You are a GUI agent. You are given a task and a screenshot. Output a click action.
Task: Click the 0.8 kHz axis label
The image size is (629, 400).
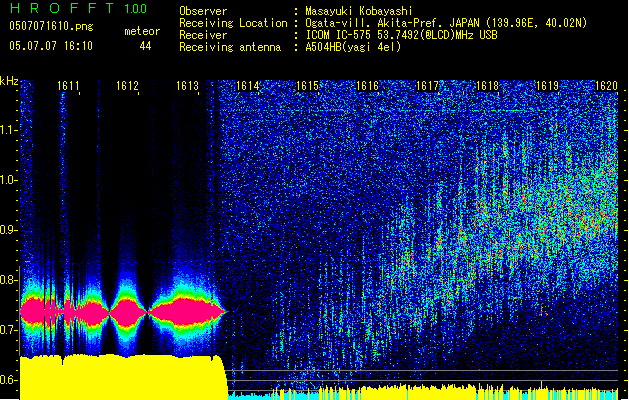(x=8, y=280)
